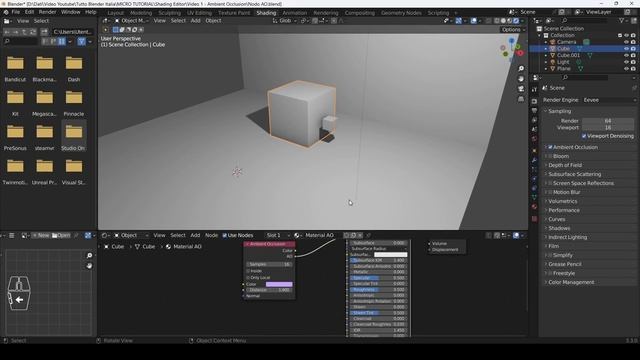Open the File menu
This screenshot has height=360, width=640.
[16, 12]
